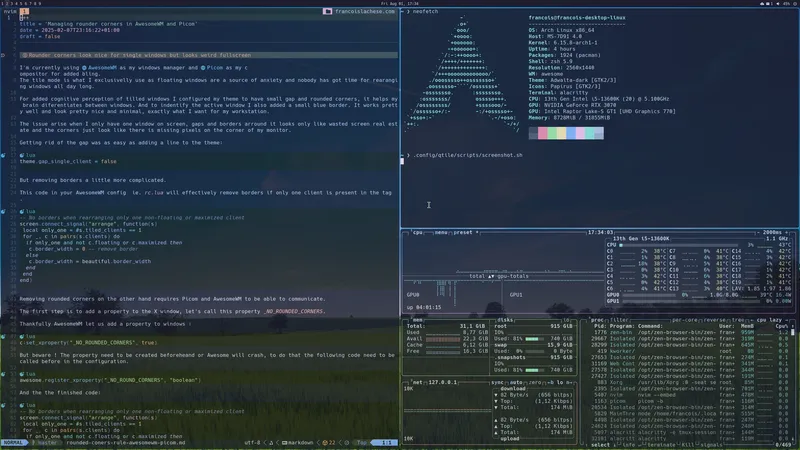This screenshot has height=450, width=800.
Task: Click the proc box label in btop
Action: tap(597, 320)
